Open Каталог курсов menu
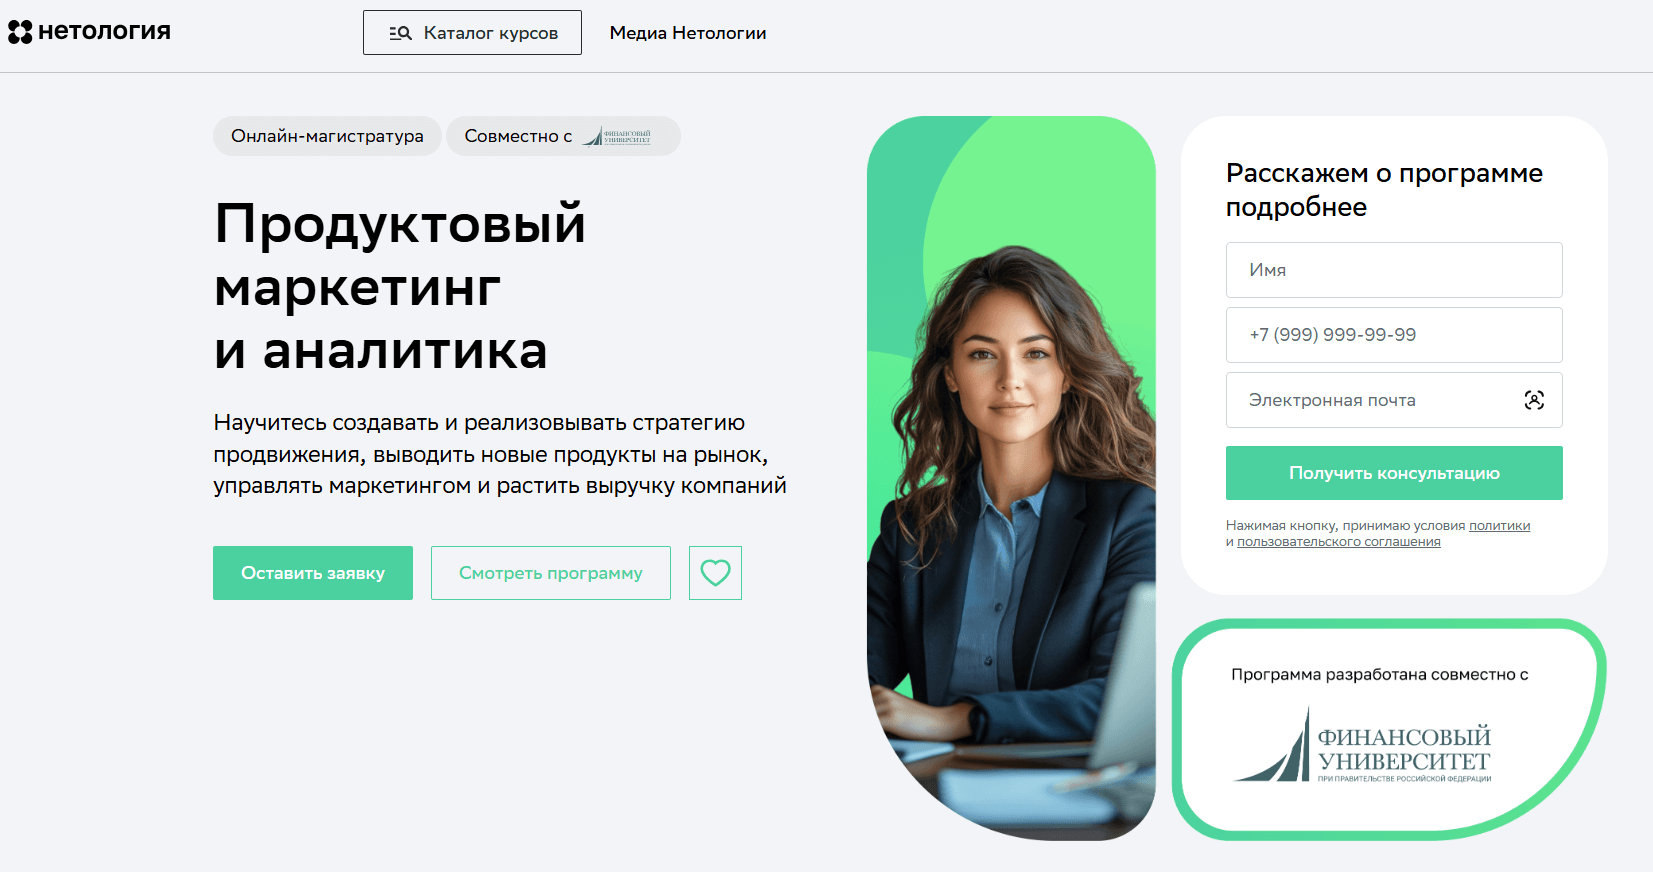Viewport: 1653px width, 872px height. coord(472,33)
